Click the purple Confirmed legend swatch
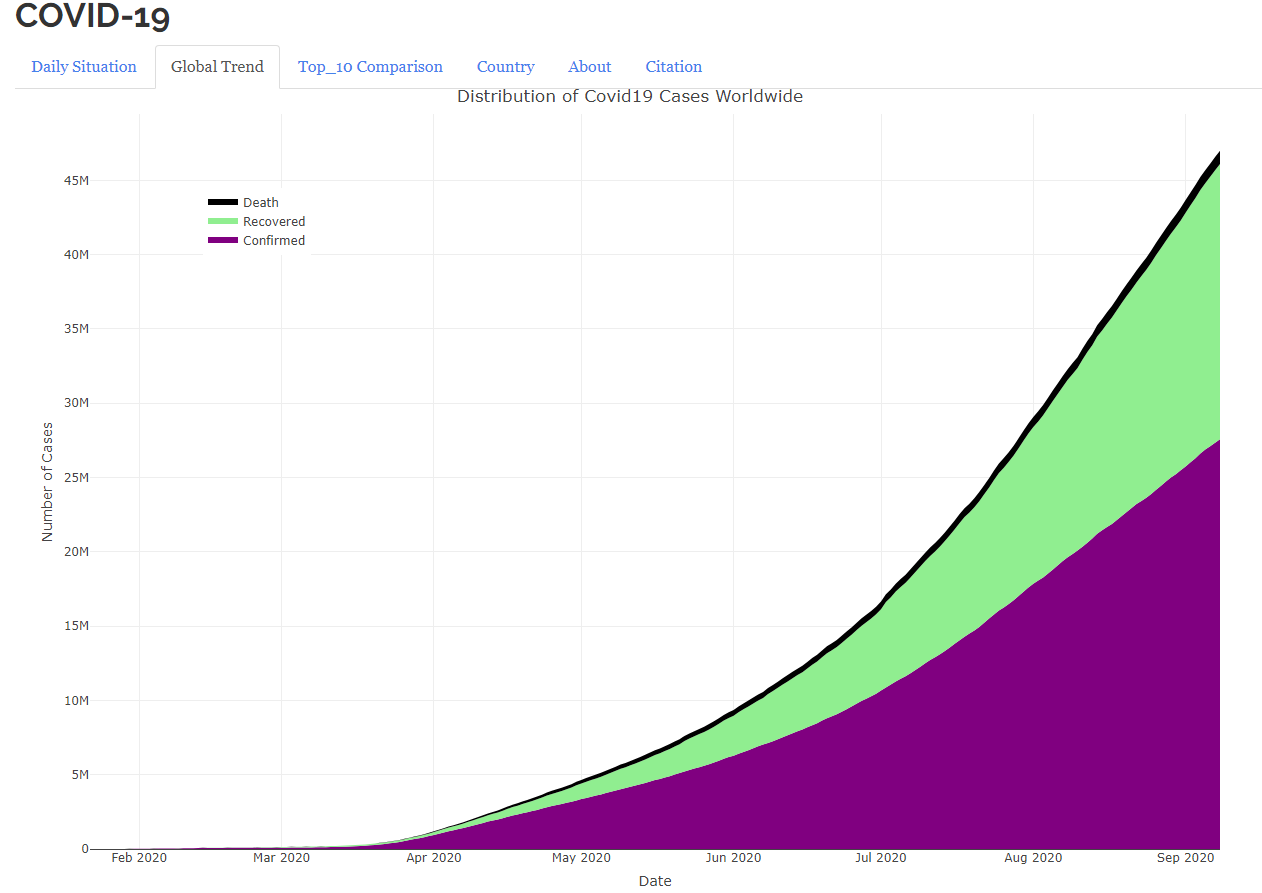1262x893 pixels. pyautogui.click(x=222, y=241)
